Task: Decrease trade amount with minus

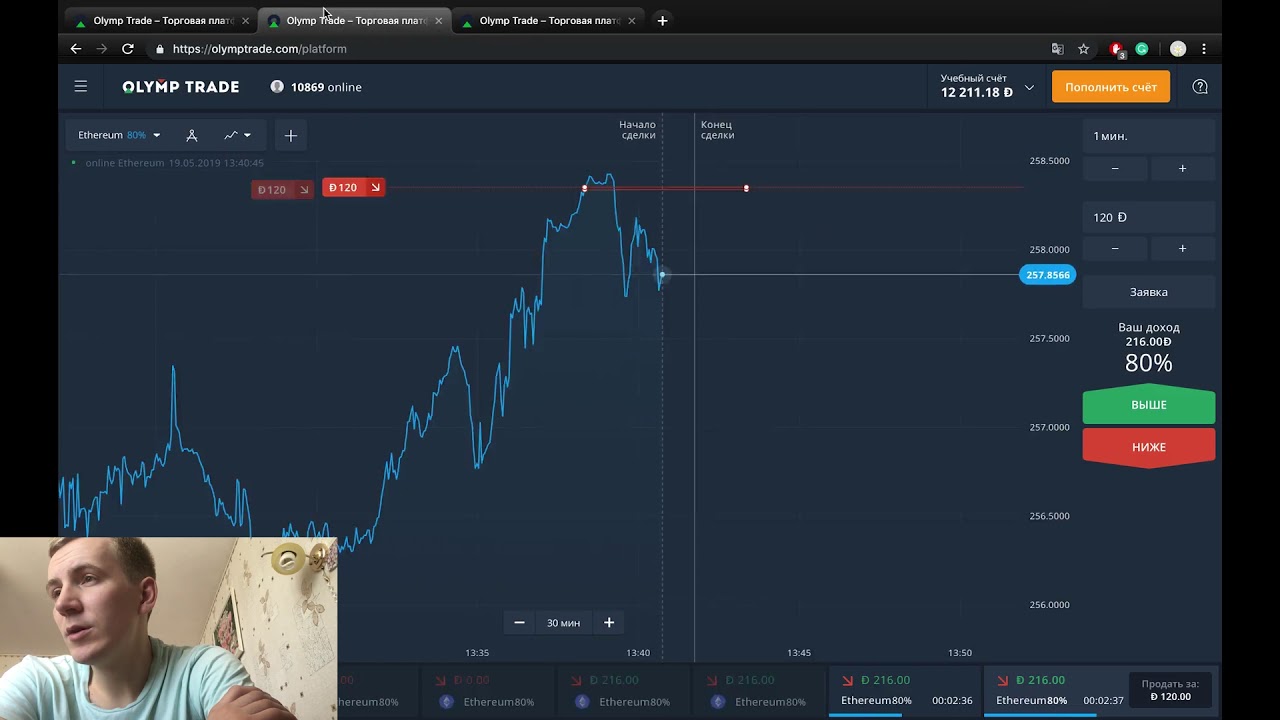Action: 1115,248
